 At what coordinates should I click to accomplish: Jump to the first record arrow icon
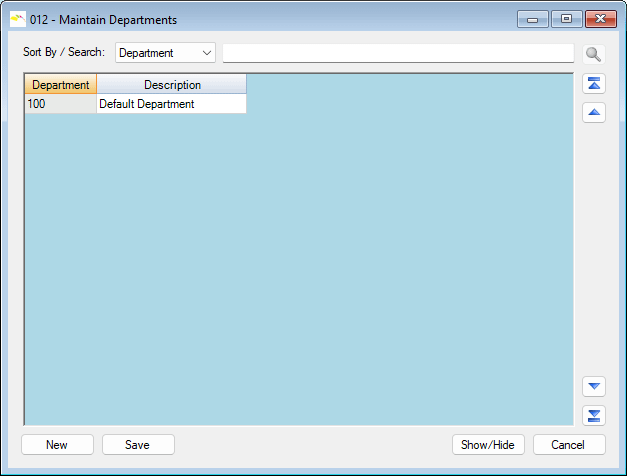594,84
